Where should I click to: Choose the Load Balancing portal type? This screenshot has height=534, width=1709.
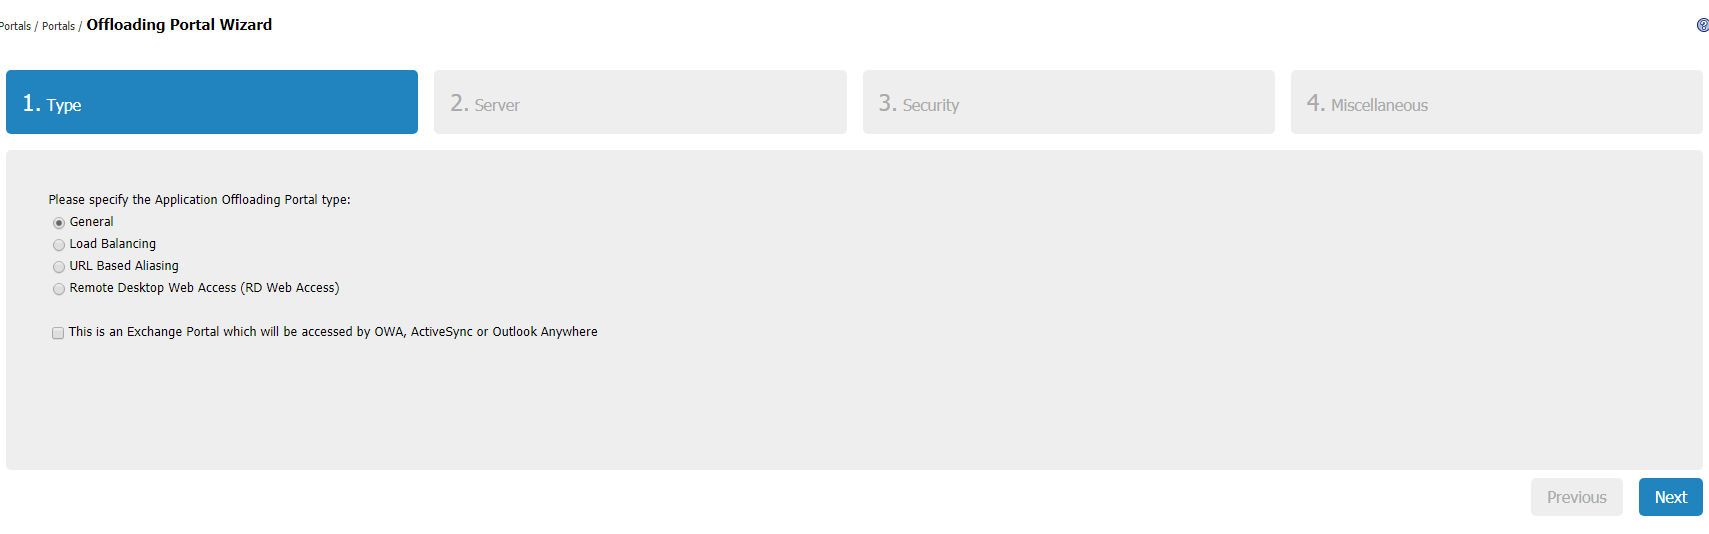pos(59,245)
